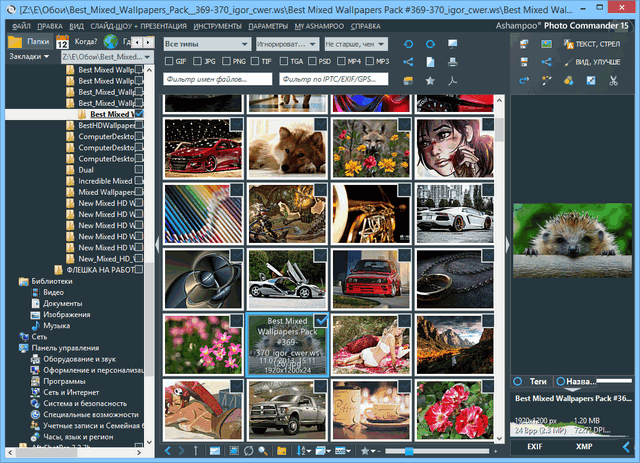This screenshot has width=640, height=463.
Task: Click the favorites star icon in filter toolbar
Action: (430, 79)
